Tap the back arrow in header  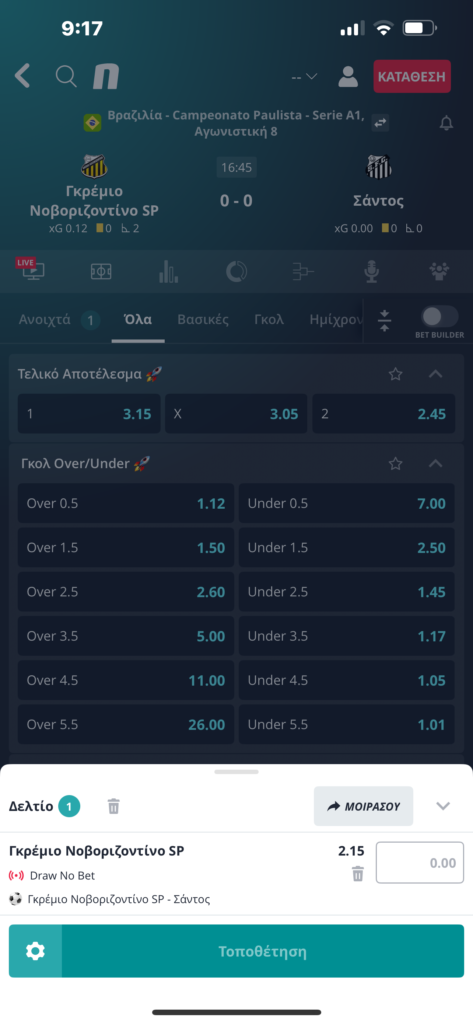(22, 76)
